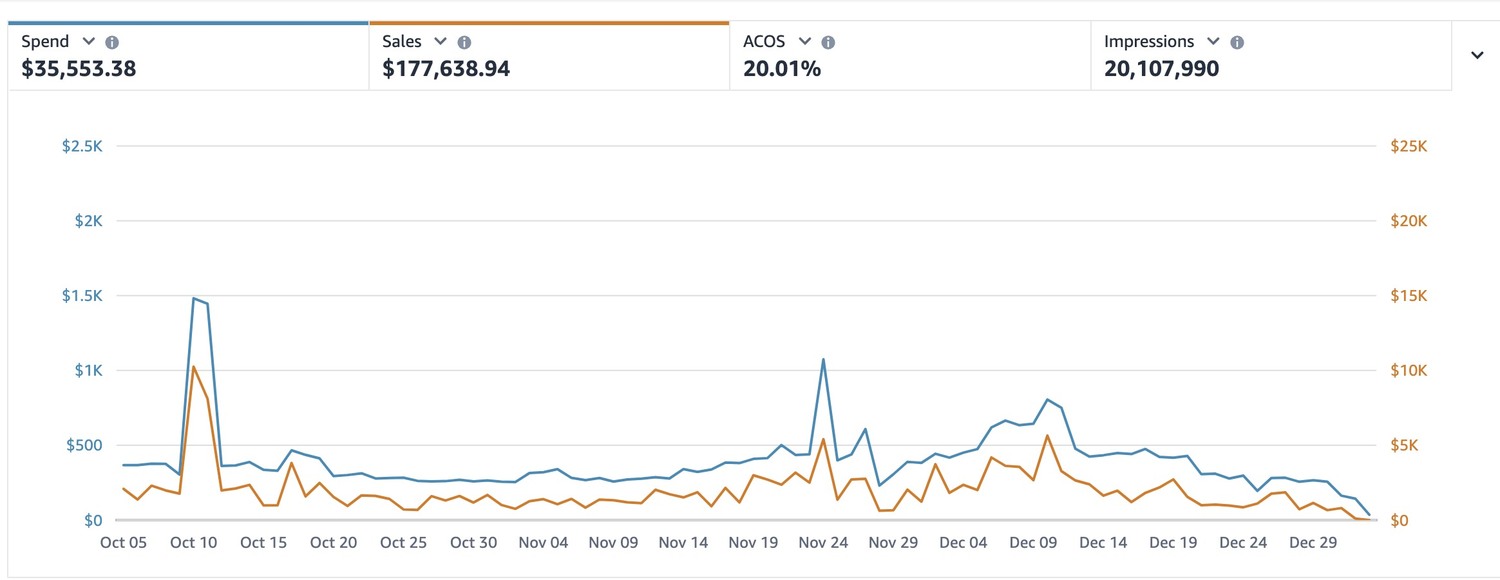Click the $10K right axis label
This screenshot has width=1500, height=580.
tap(1409, 370)
